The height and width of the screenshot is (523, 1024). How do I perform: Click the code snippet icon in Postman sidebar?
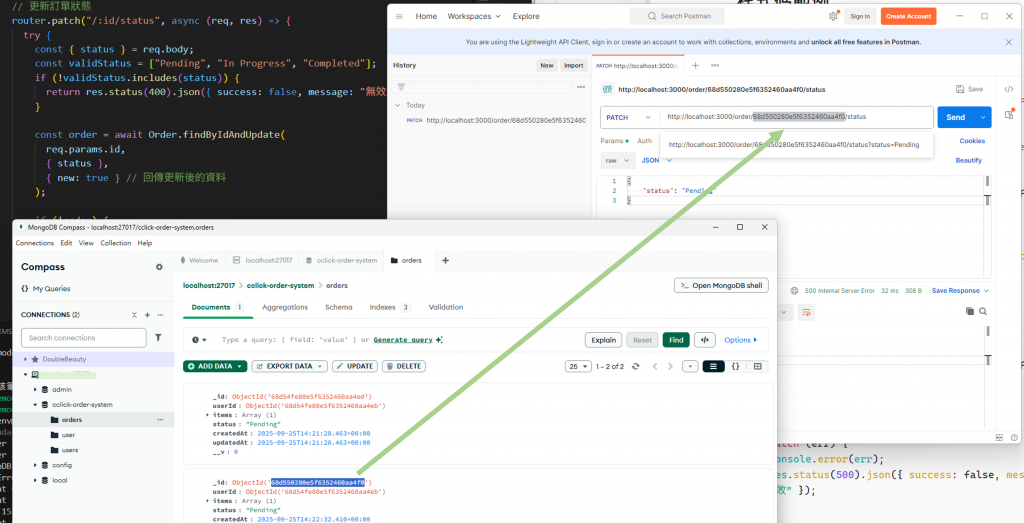click(1008, 89)
